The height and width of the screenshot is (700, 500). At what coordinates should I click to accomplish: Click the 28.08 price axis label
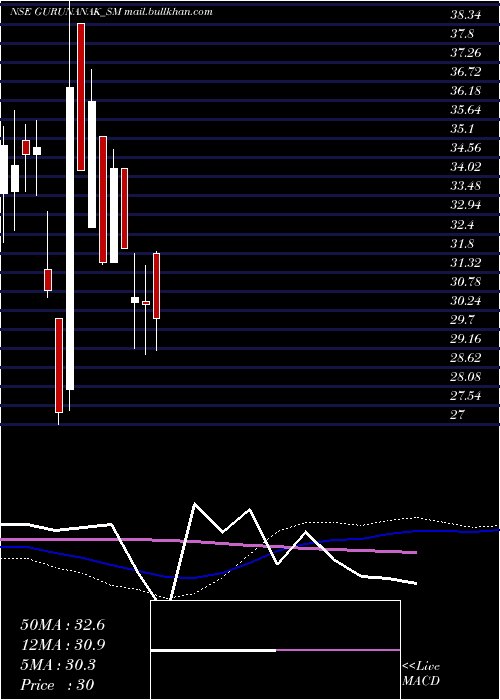pyautogui.click(x=466, y=377)
